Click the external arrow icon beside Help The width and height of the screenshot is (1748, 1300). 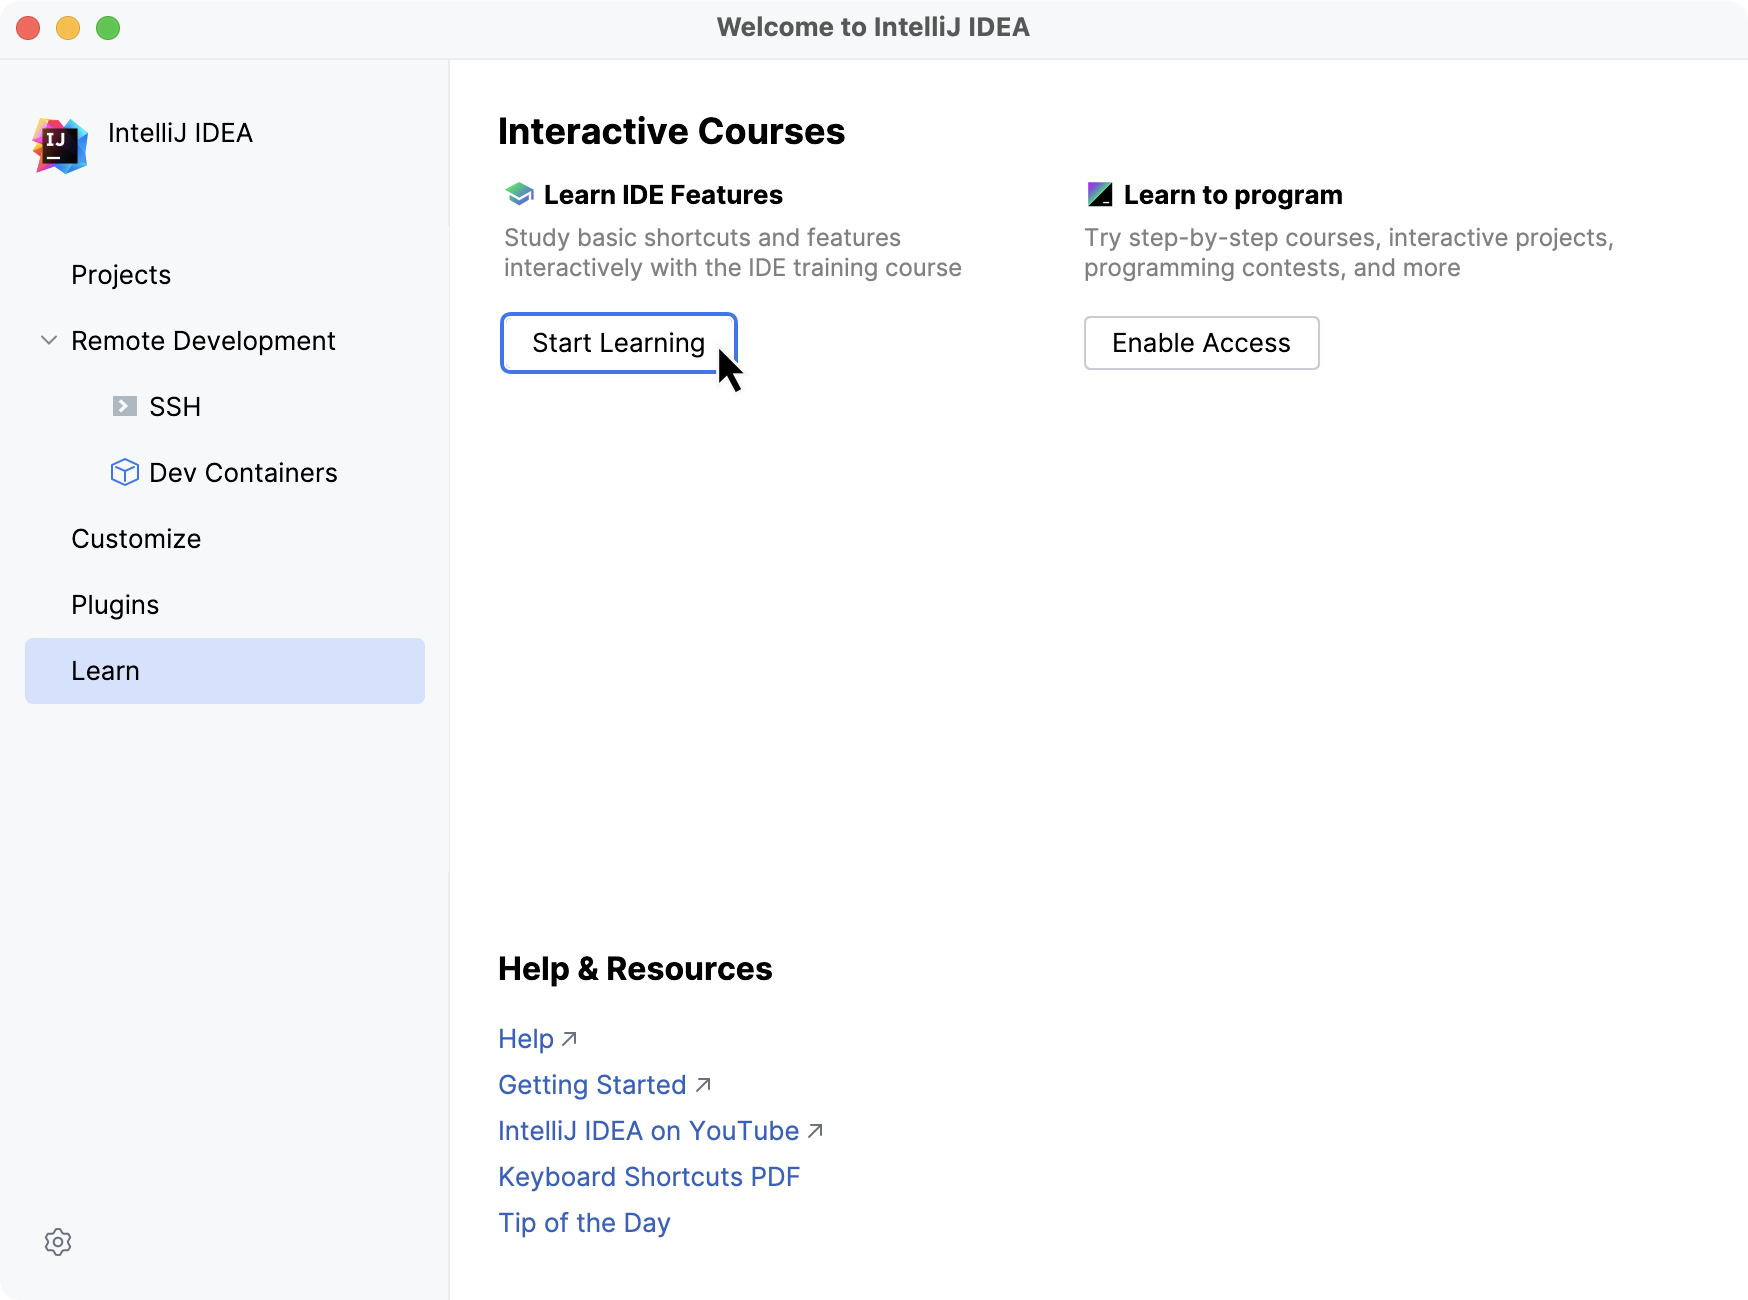(x=570, y=1039)
